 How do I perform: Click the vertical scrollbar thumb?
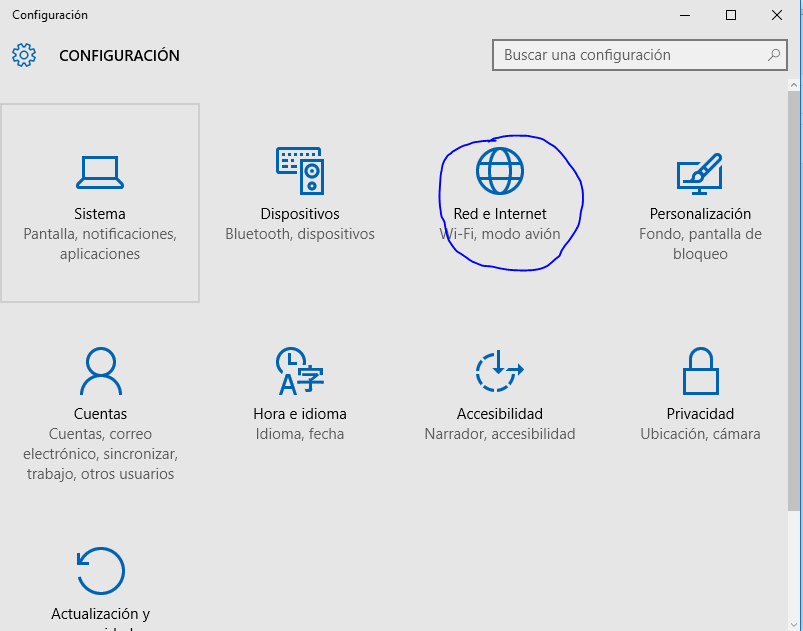(794, 301)
